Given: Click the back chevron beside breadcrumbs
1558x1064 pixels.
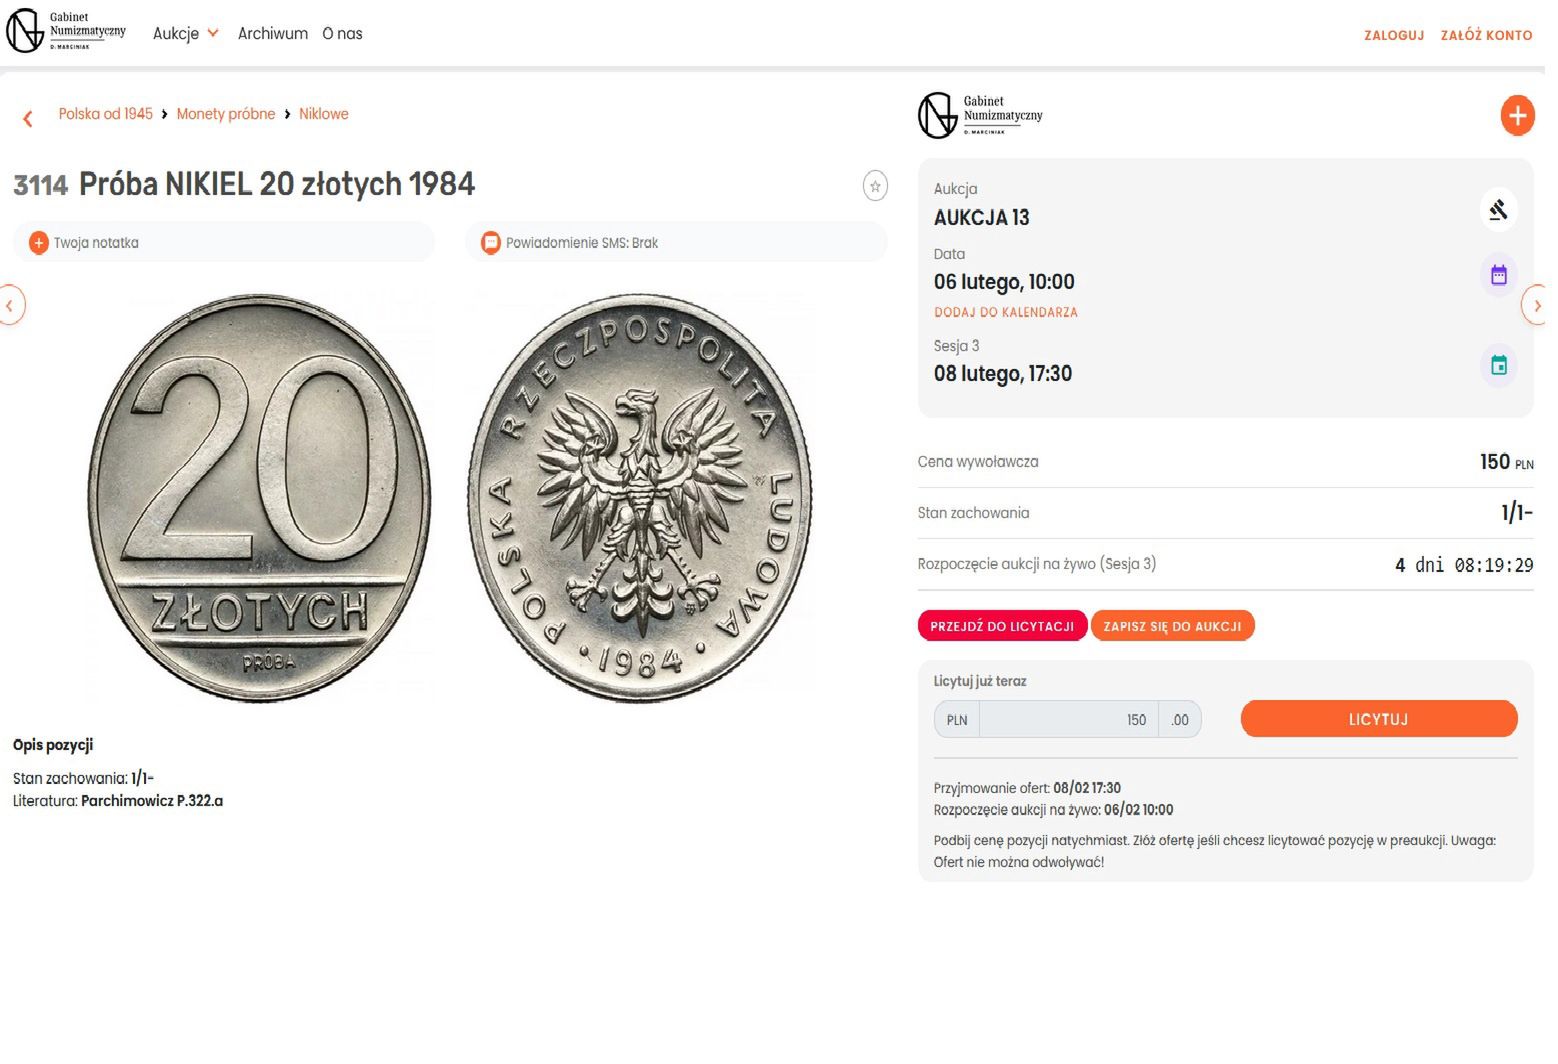Looking at the screenshot, I should click(28, 120).
